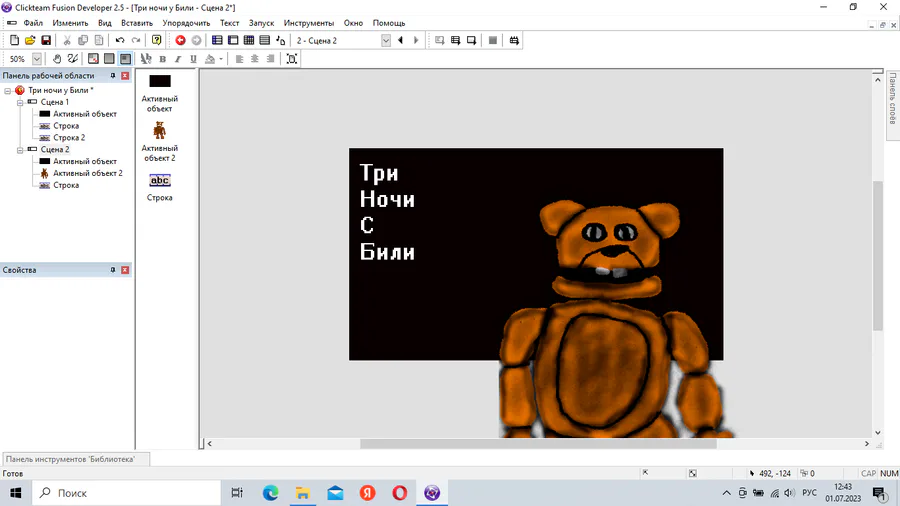Close the 'Свойства' panel
Image resolution: width=900 pixels, height=506 pixels.
click(125, 270)
